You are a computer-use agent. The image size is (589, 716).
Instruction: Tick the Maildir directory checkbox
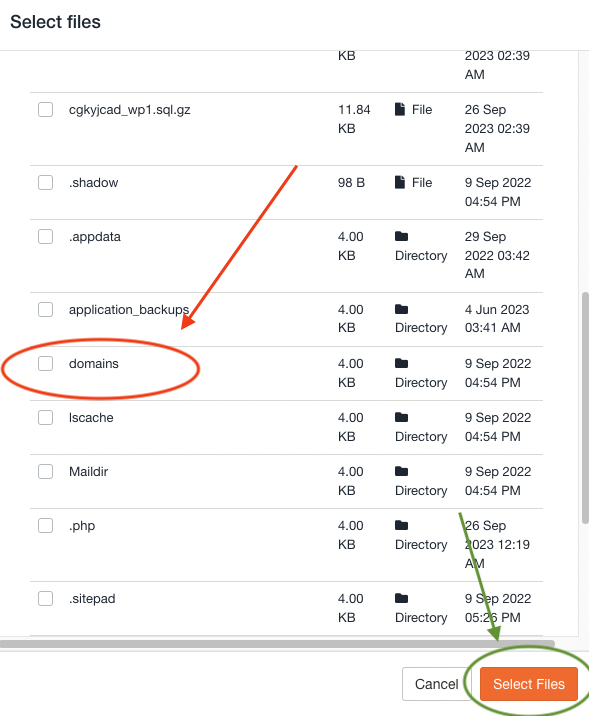tap(45, 471)
